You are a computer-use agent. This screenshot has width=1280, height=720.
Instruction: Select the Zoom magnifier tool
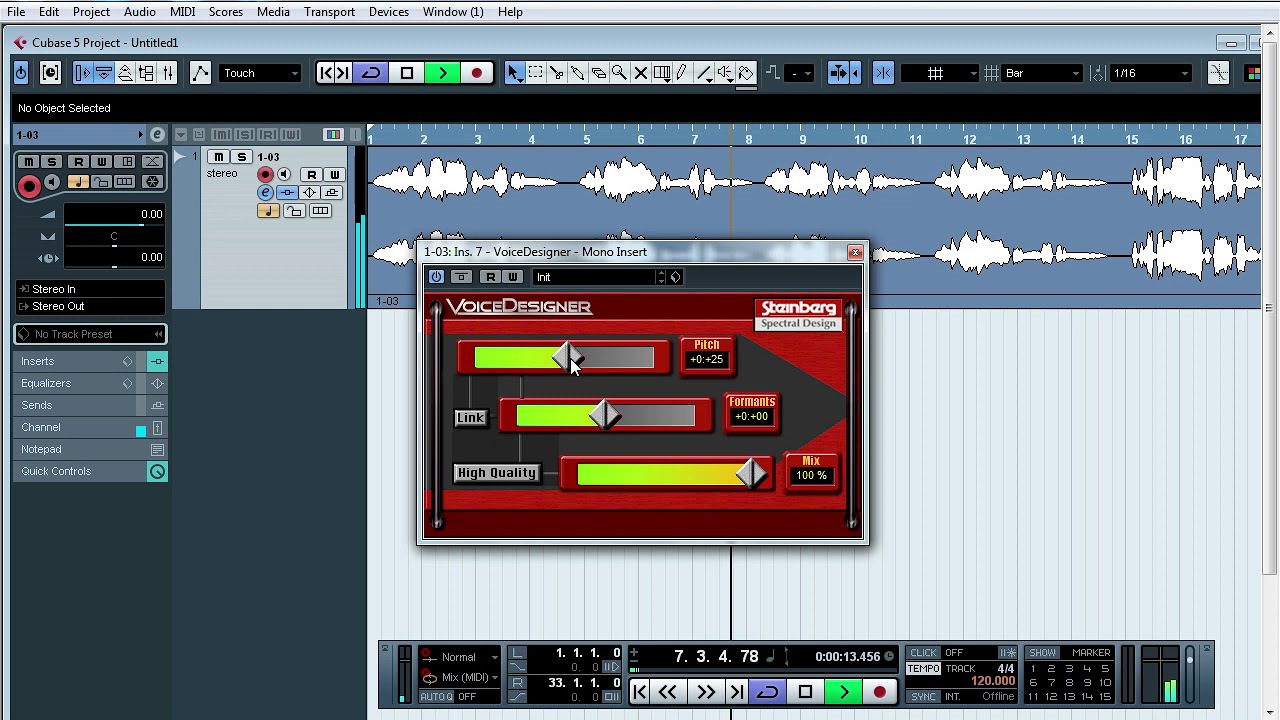(x=619, y=73)
